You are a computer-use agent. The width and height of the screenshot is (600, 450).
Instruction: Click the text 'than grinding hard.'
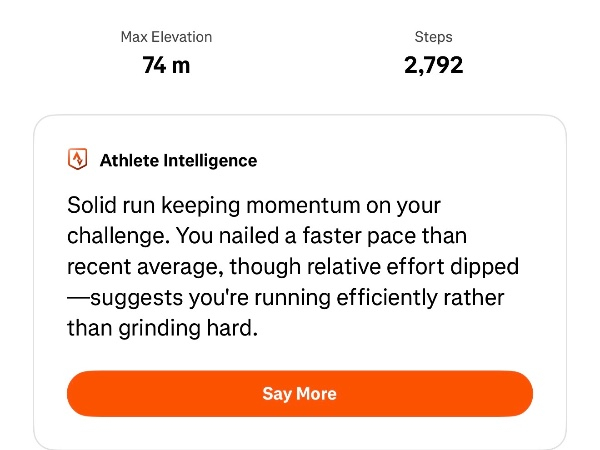coord(163,328)
